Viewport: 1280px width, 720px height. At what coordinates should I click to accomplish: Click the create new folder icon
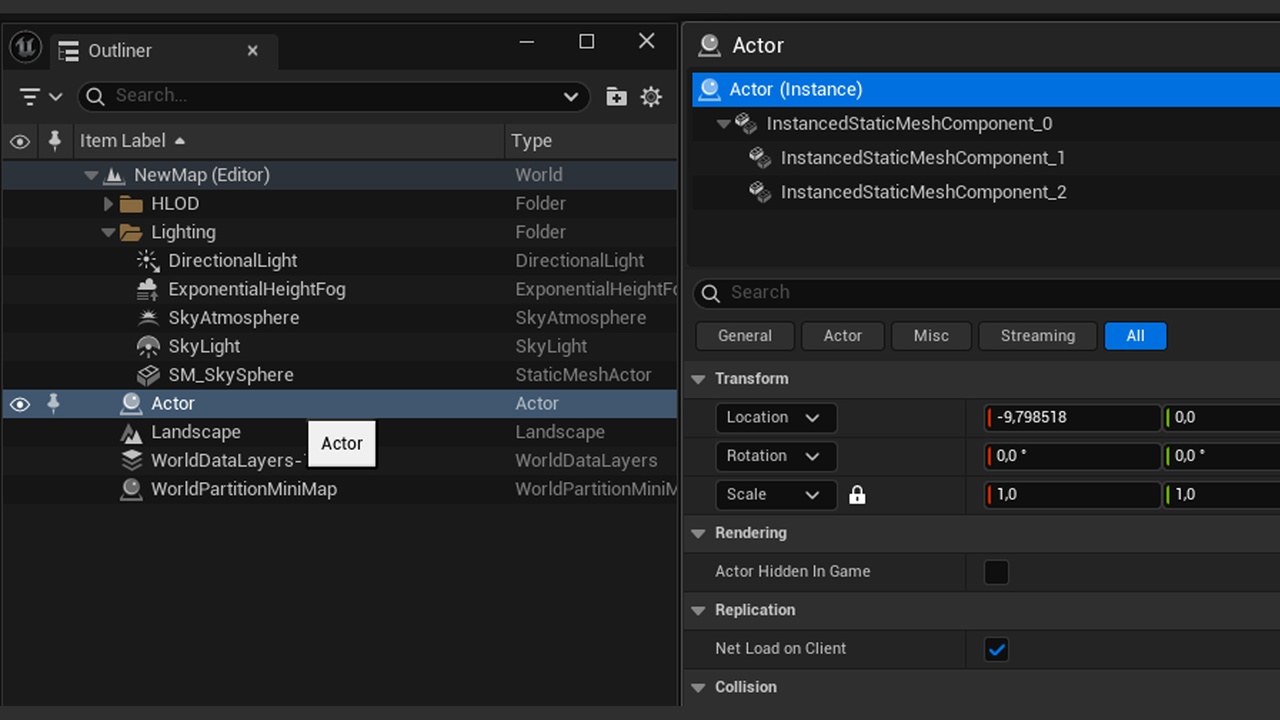[616, 96]
